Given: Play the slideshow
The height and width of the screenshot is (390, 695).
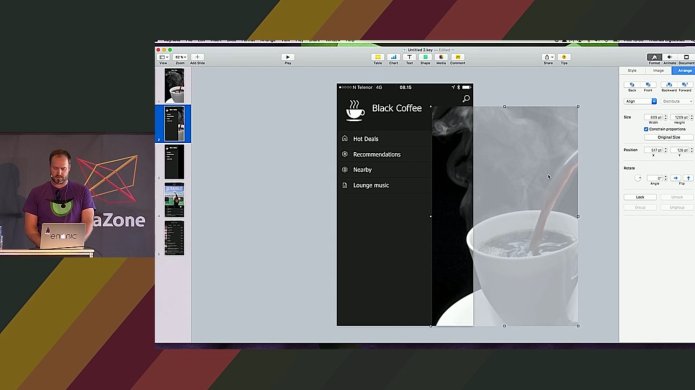Looking at the screenshot, I should (x=288, y=57).
